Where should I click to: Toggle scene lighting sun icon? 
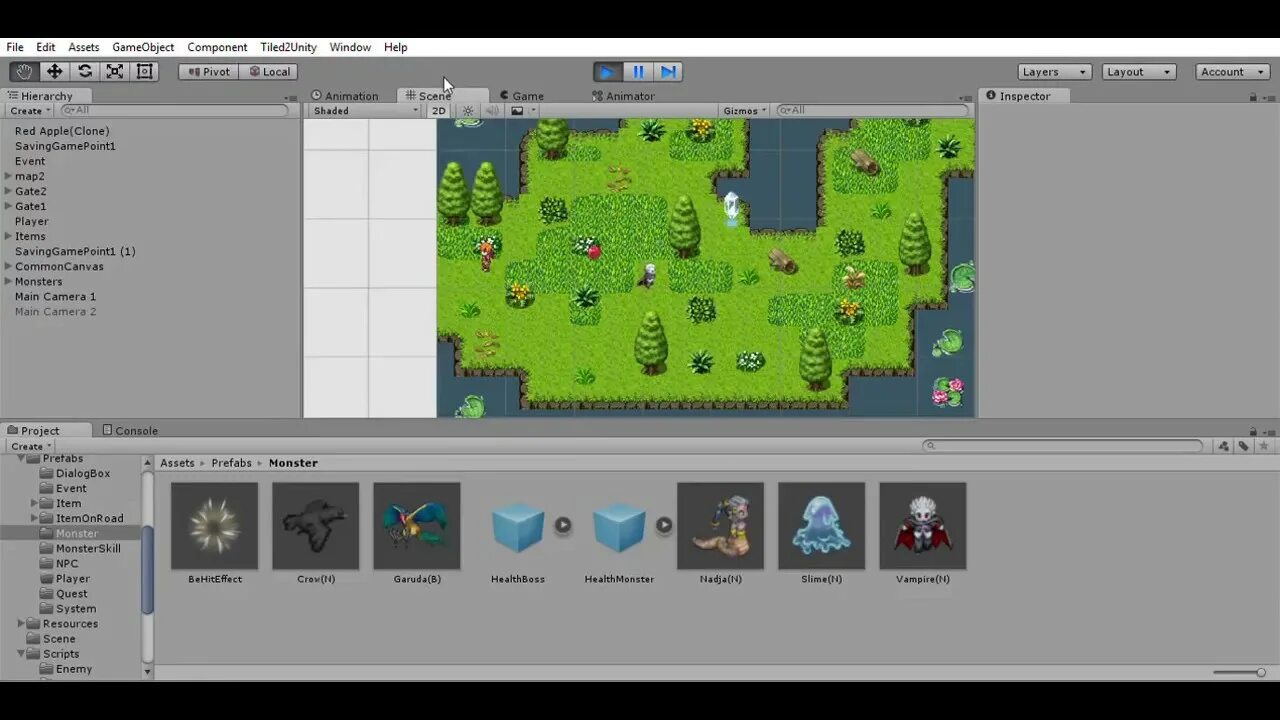point(467,111)
